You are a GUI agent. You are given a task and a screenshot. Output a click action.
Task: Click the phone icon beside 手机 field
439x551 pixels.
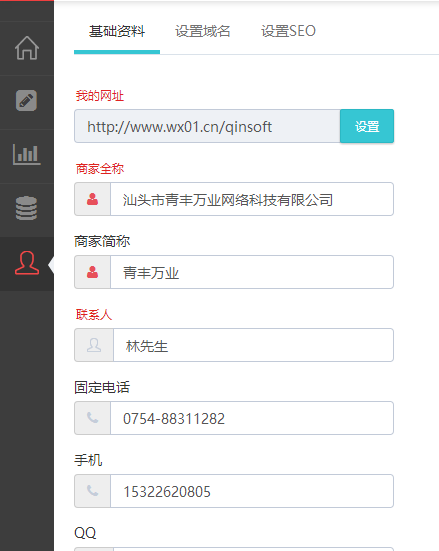pyautogui.click(x=92, y=491)
